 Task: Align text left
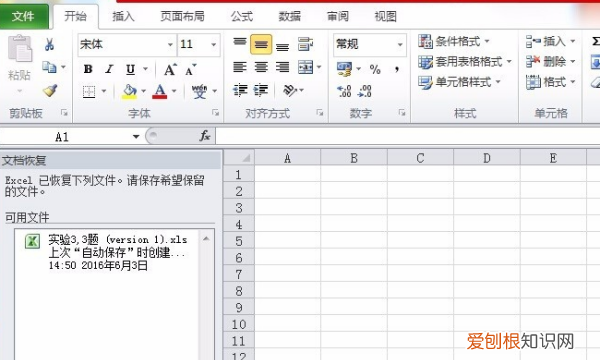tap(240, 67)
